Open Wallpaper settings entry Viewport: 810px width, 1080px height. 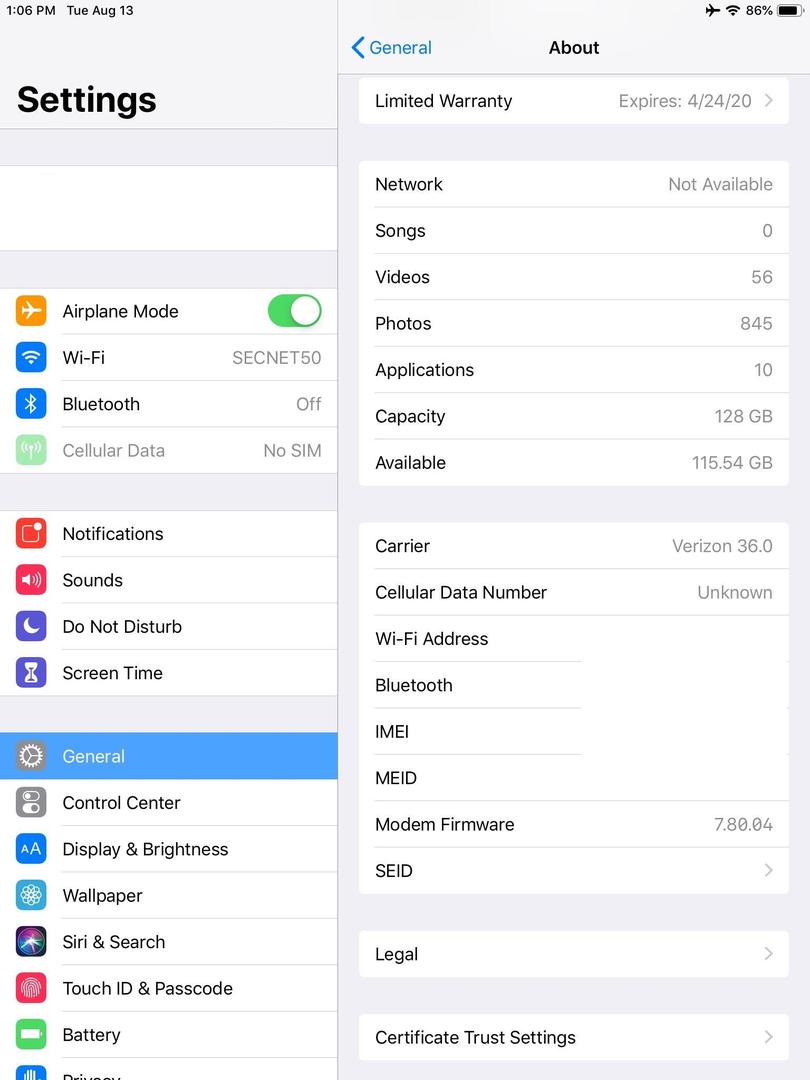click(x=169, y=895)
